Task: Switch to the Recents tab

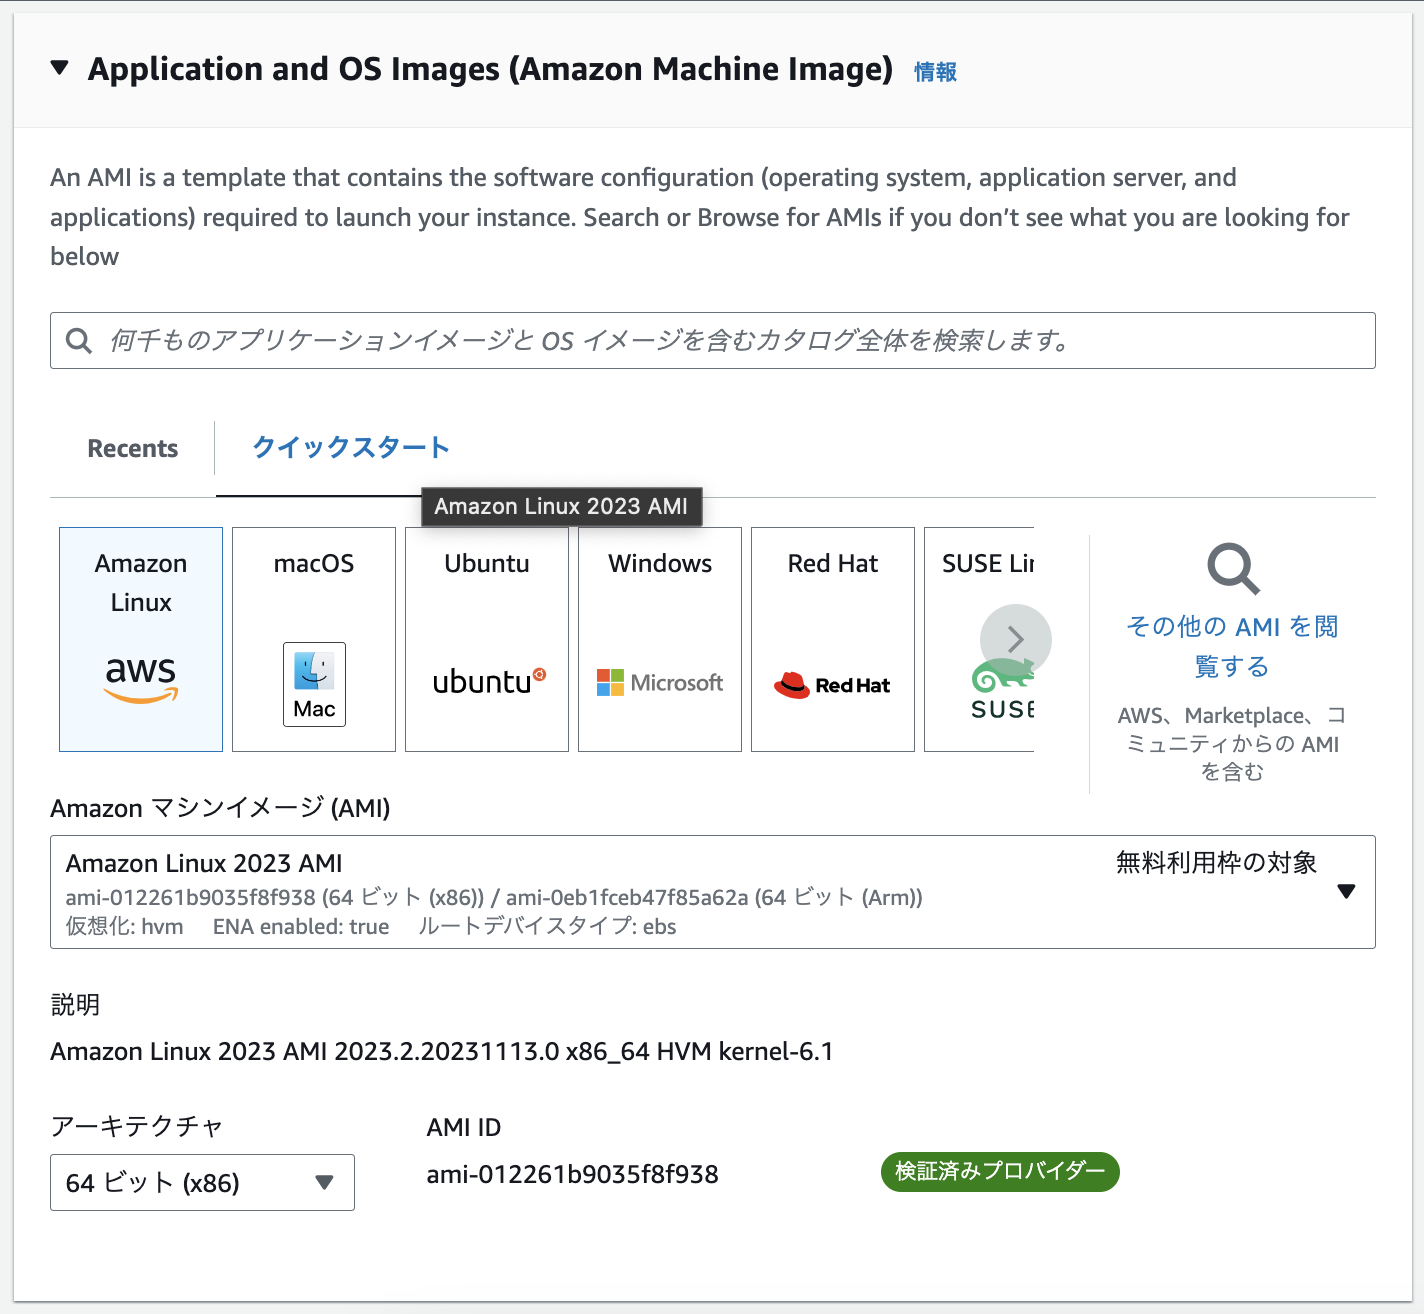Action: [133, 448]
